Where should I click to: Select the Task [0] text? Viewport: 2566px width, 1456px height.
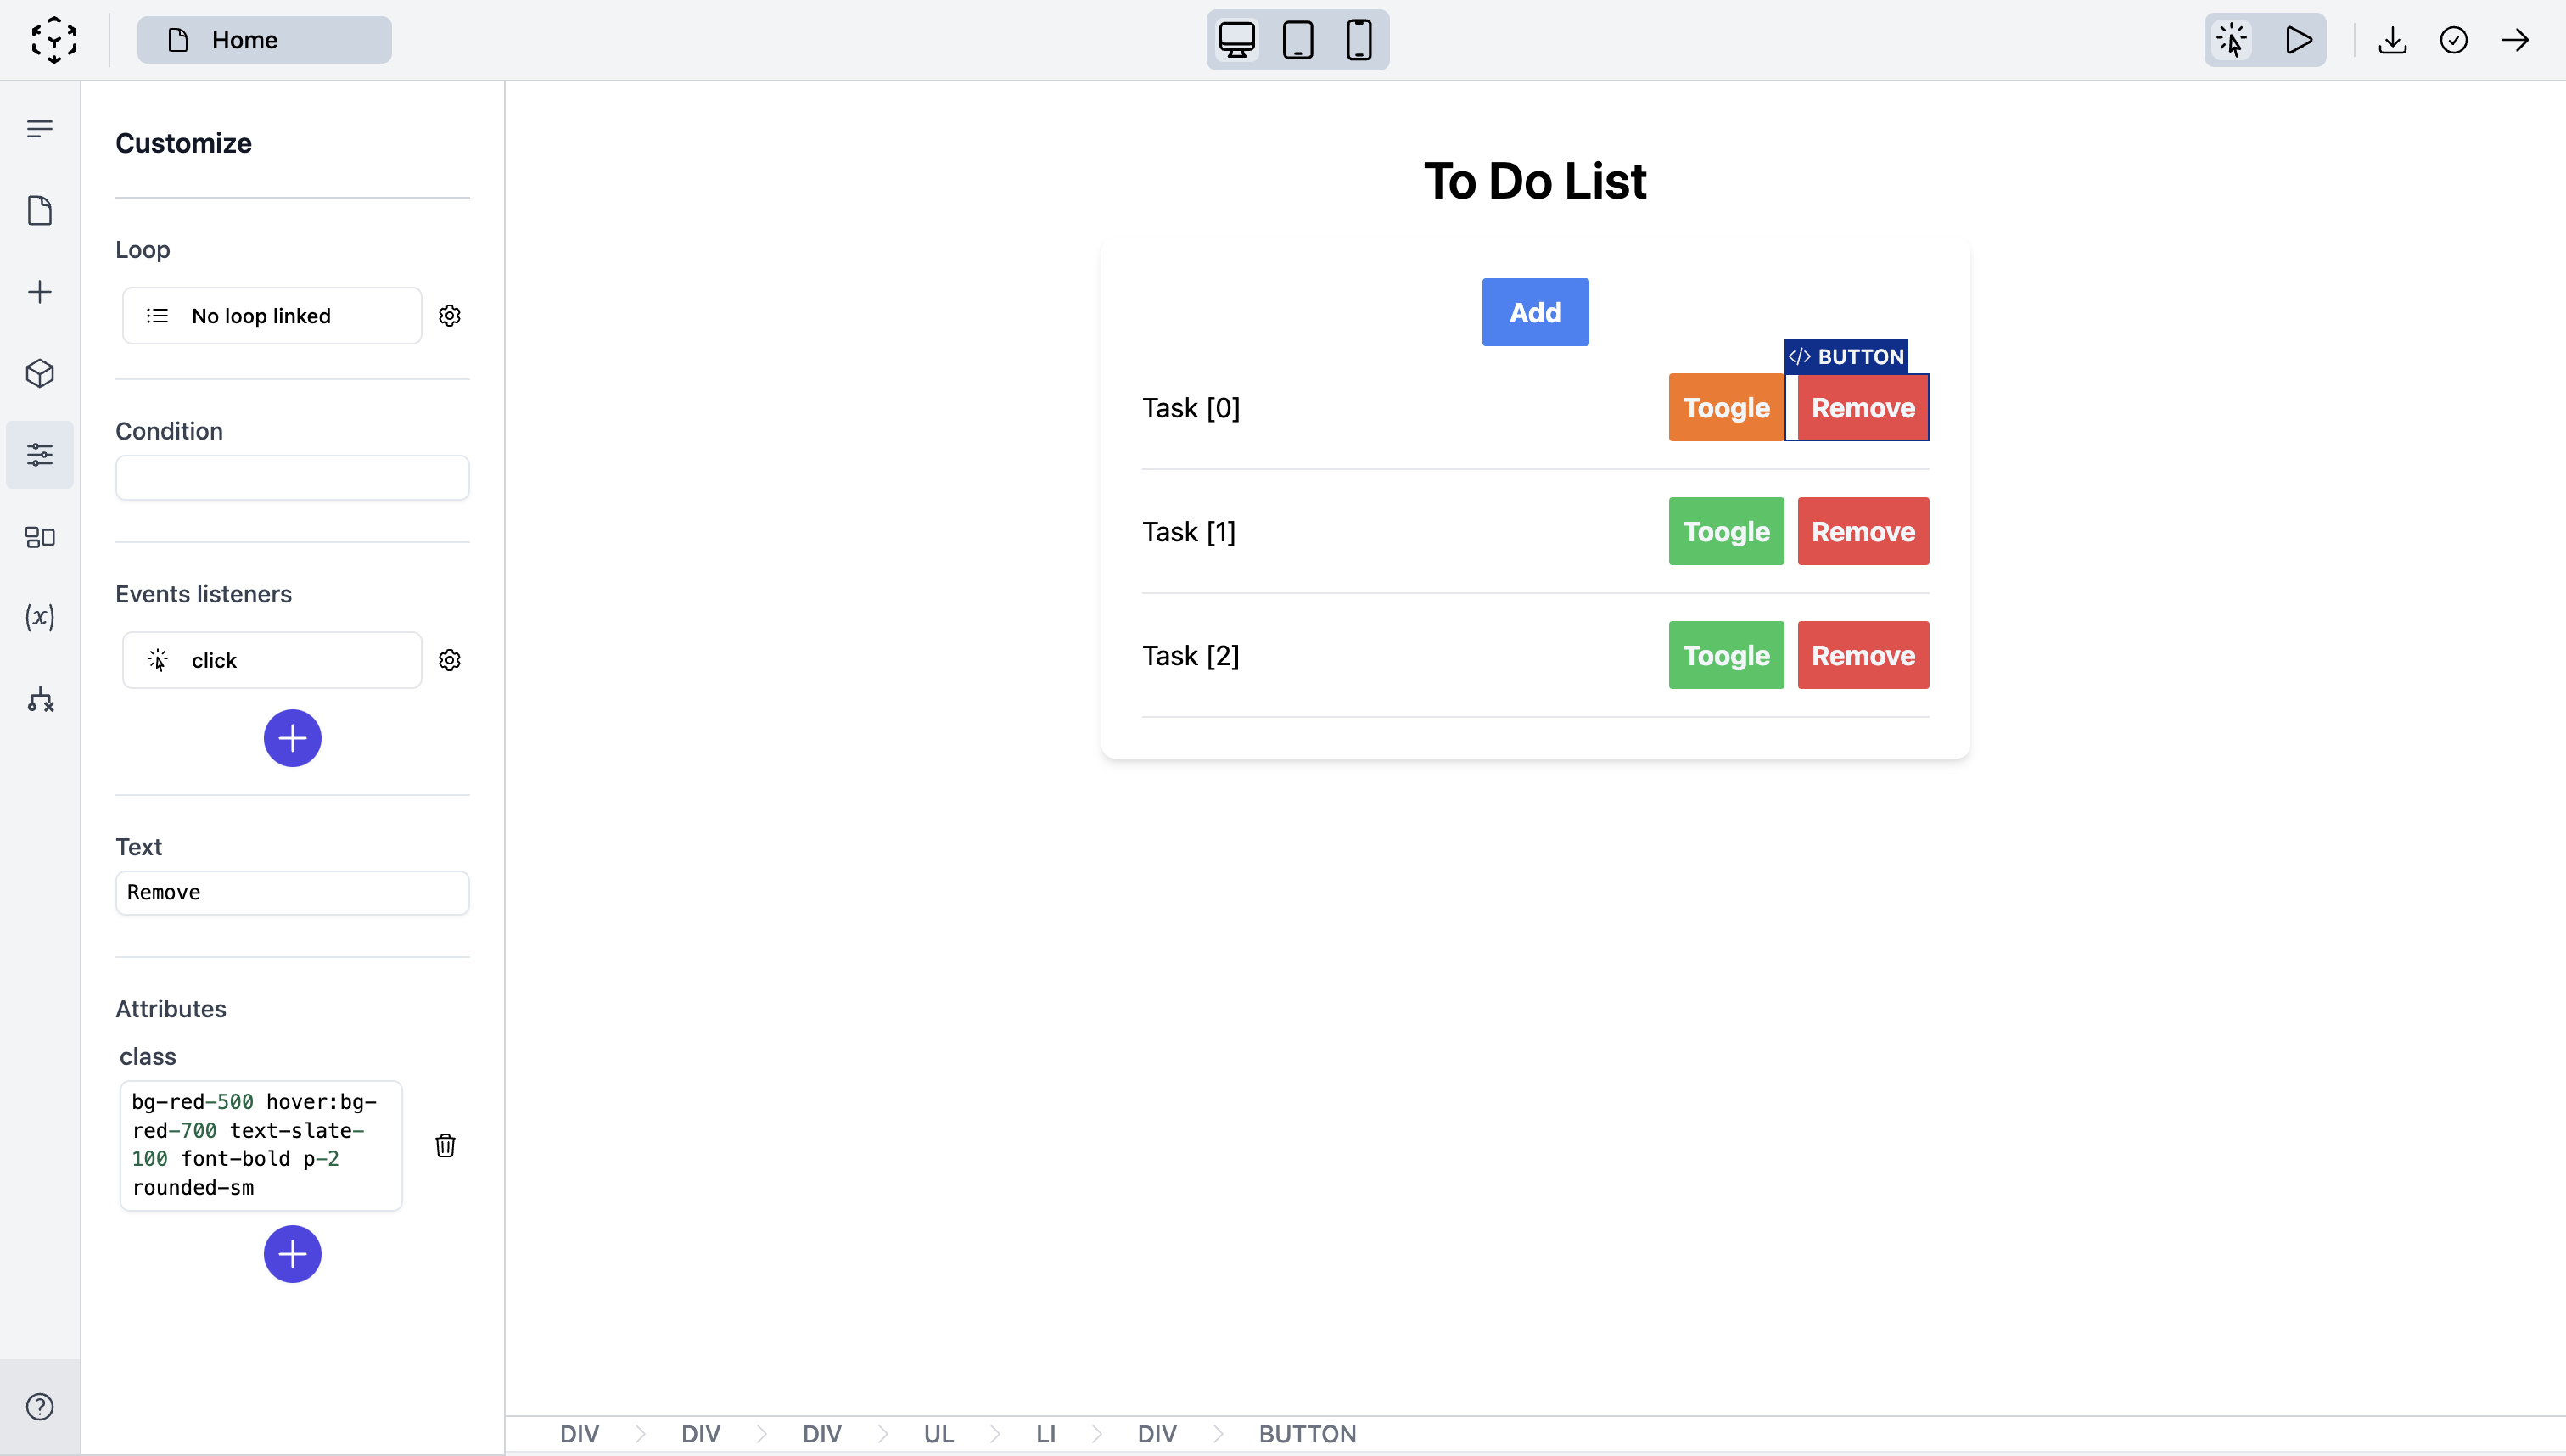coord(1191,408)
